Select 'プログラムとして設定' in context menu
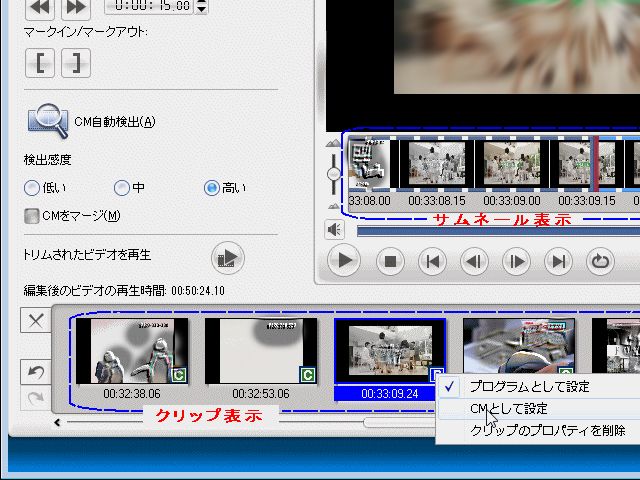This screenshot has width=640, height=480. [x=529, y=387]
